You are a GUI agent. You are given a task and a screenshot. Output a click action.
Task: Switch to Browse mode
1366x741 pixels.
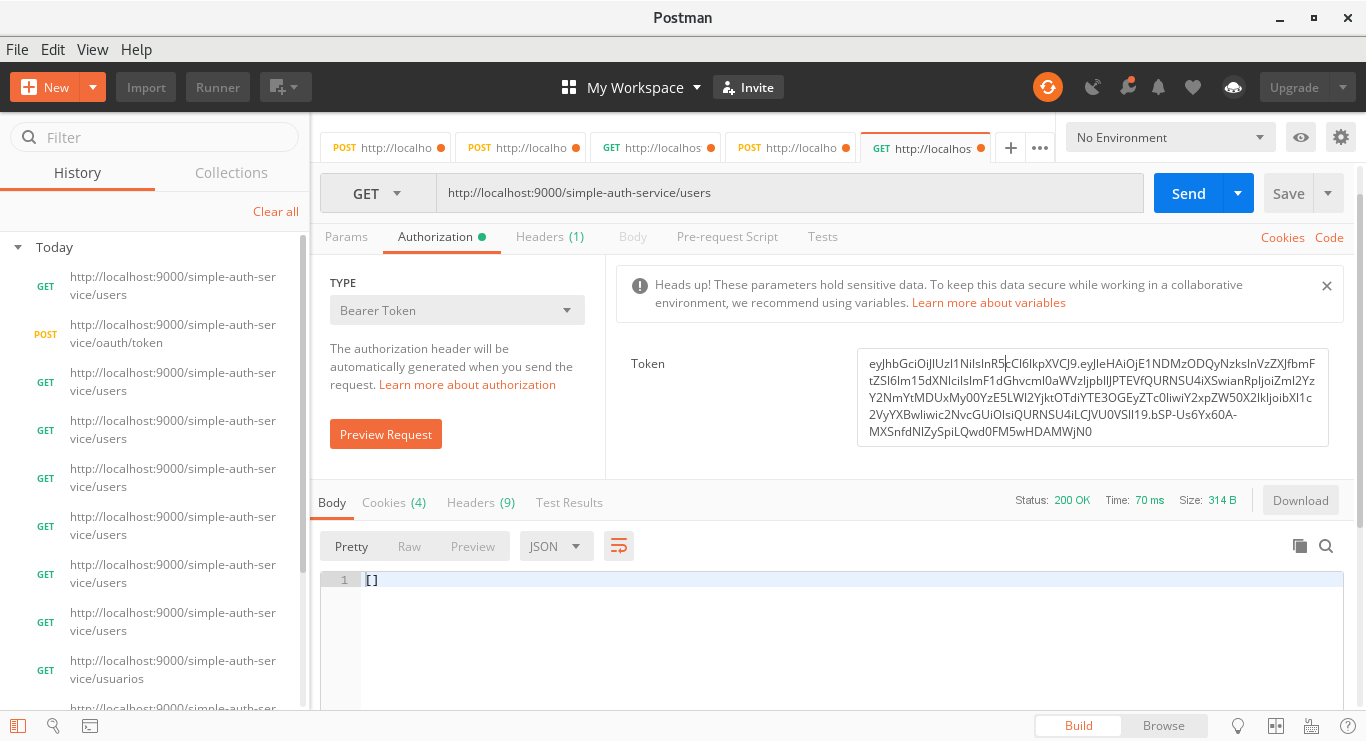click(1164, 726)
